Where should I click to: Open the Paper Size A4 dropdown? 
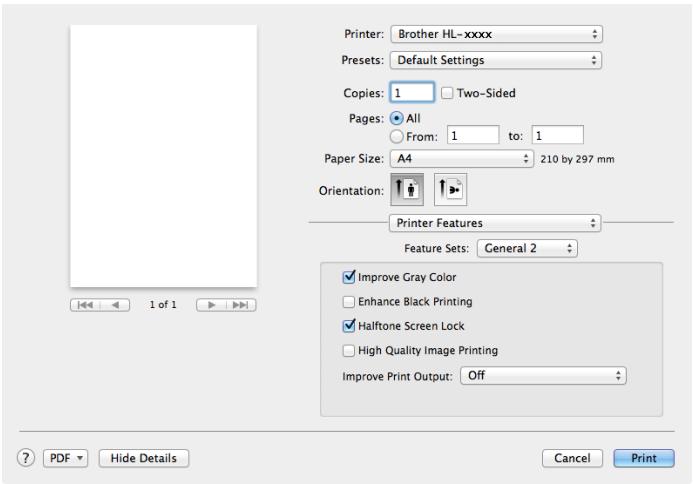coord(462,159)
